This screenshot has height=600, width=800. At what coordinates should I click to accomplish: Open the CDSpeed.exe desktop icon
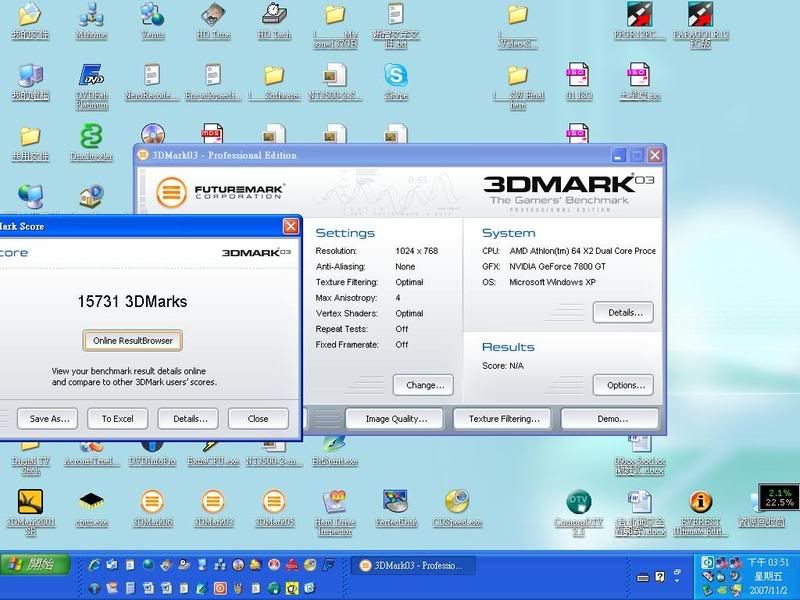457,509
